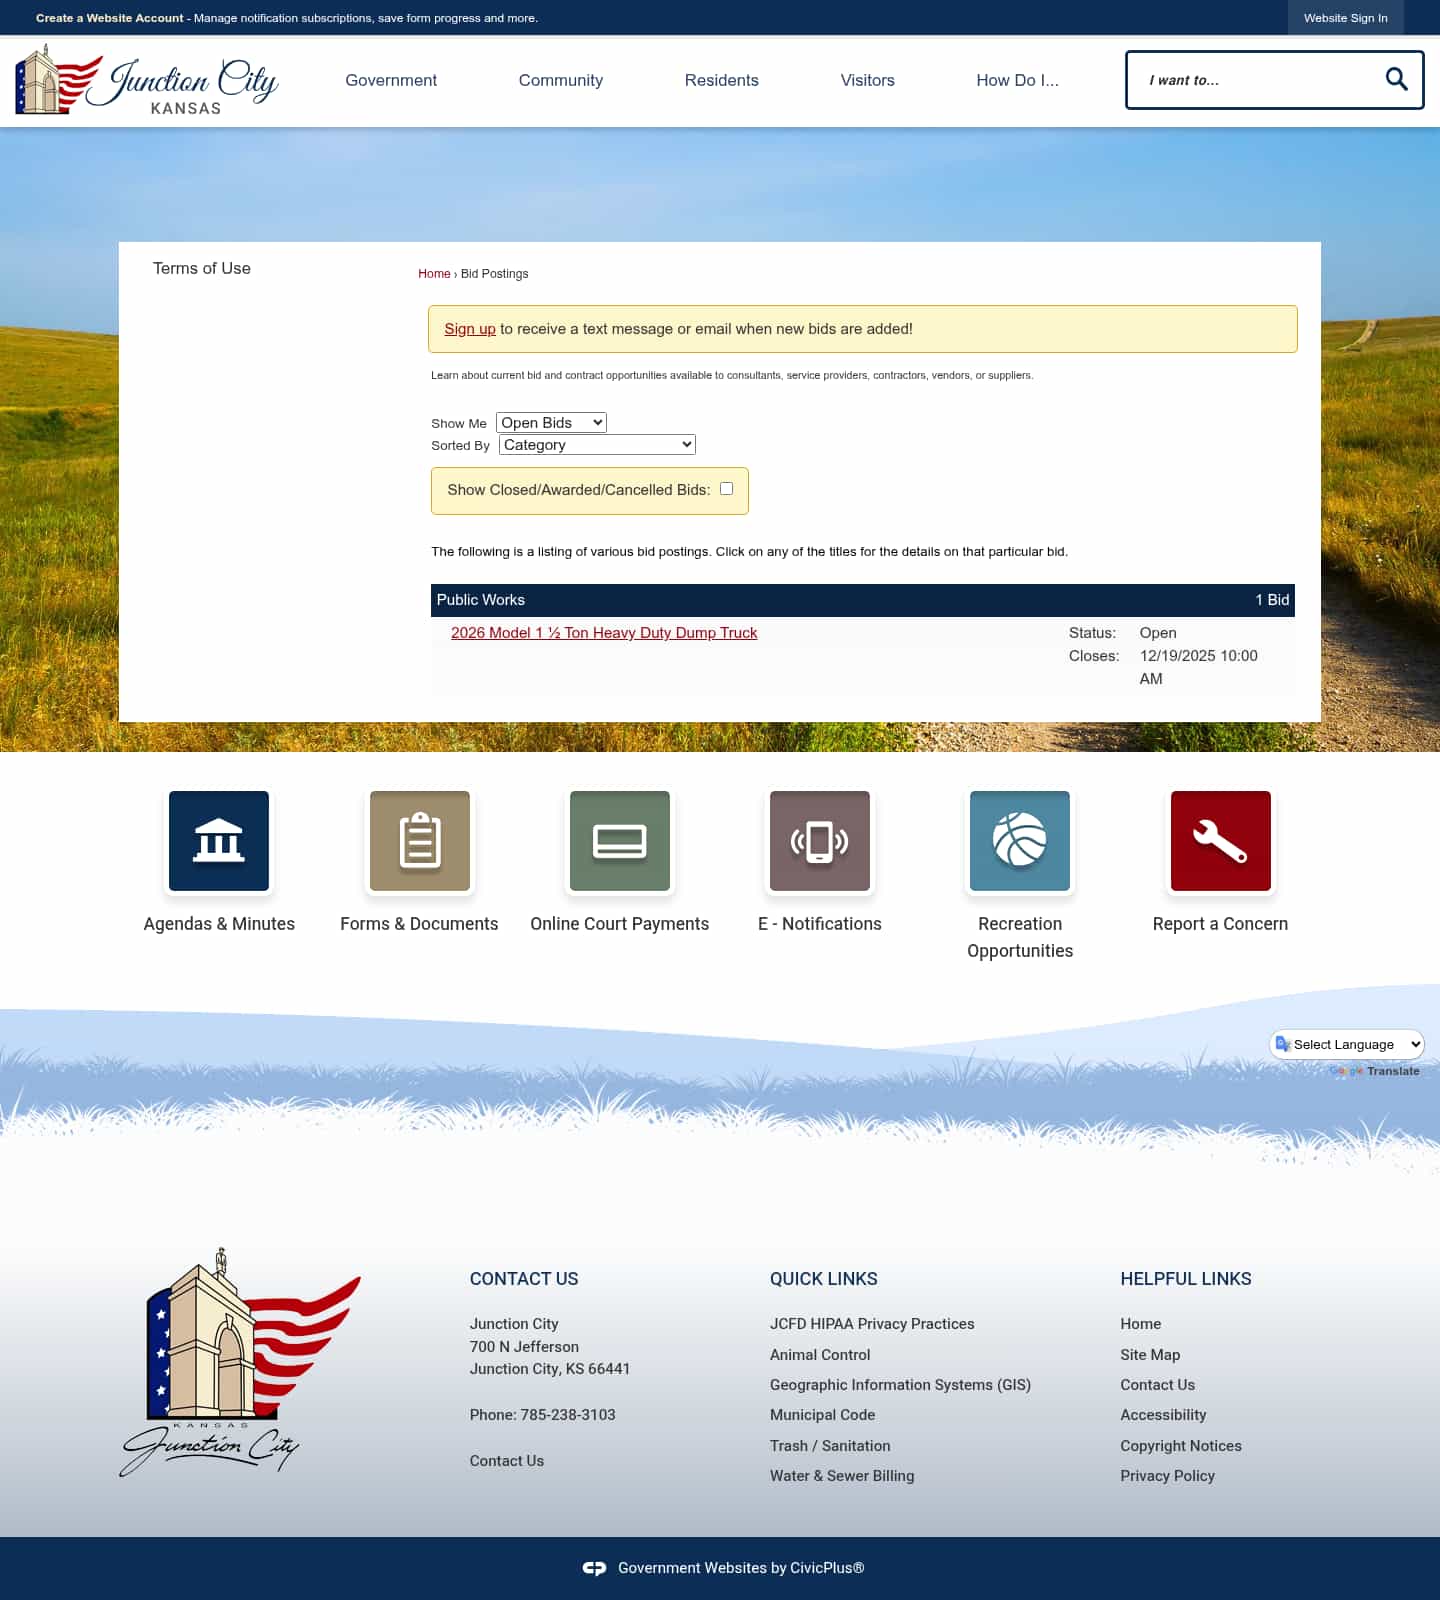The height and width of the screenshot is (1600, 1440).
Task: Click the footer Junction City arch logo
Action: point(240,1362)
